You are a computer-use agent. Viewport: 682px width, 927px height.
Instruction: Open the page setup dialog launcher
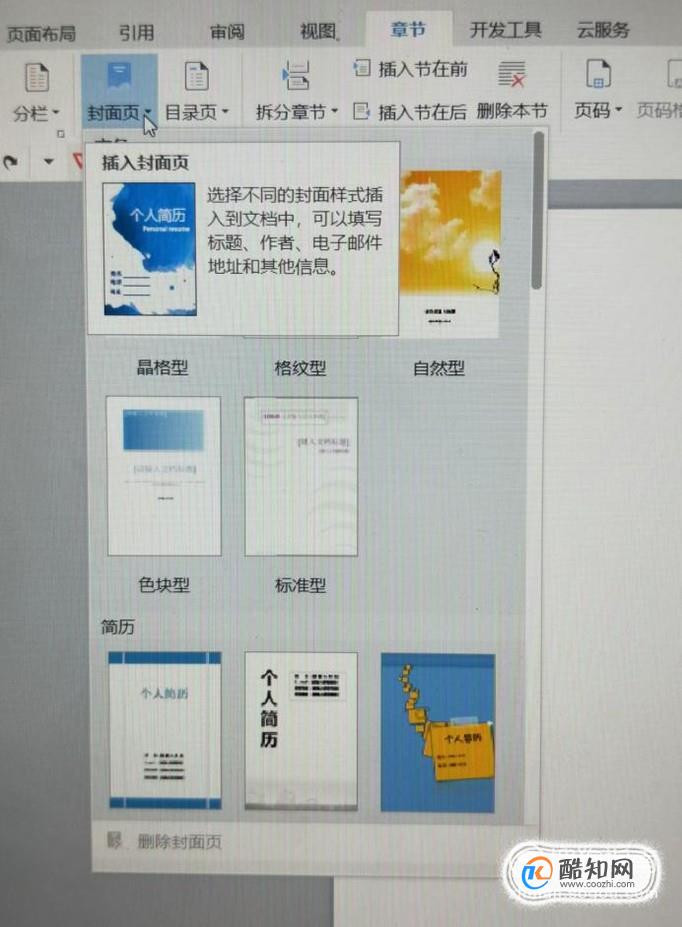pyautogui.click(x=60, y=135)
